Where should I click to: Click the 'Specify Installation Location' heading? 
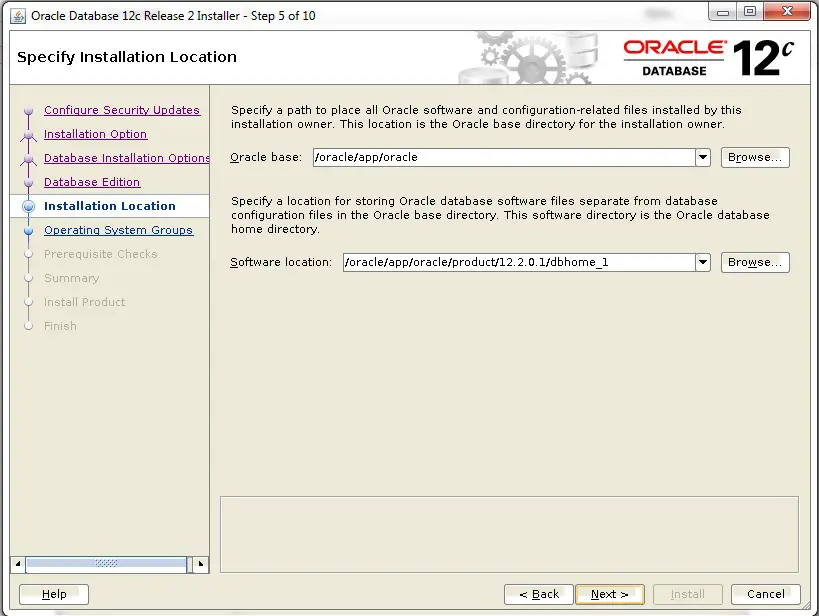point(127,57)
